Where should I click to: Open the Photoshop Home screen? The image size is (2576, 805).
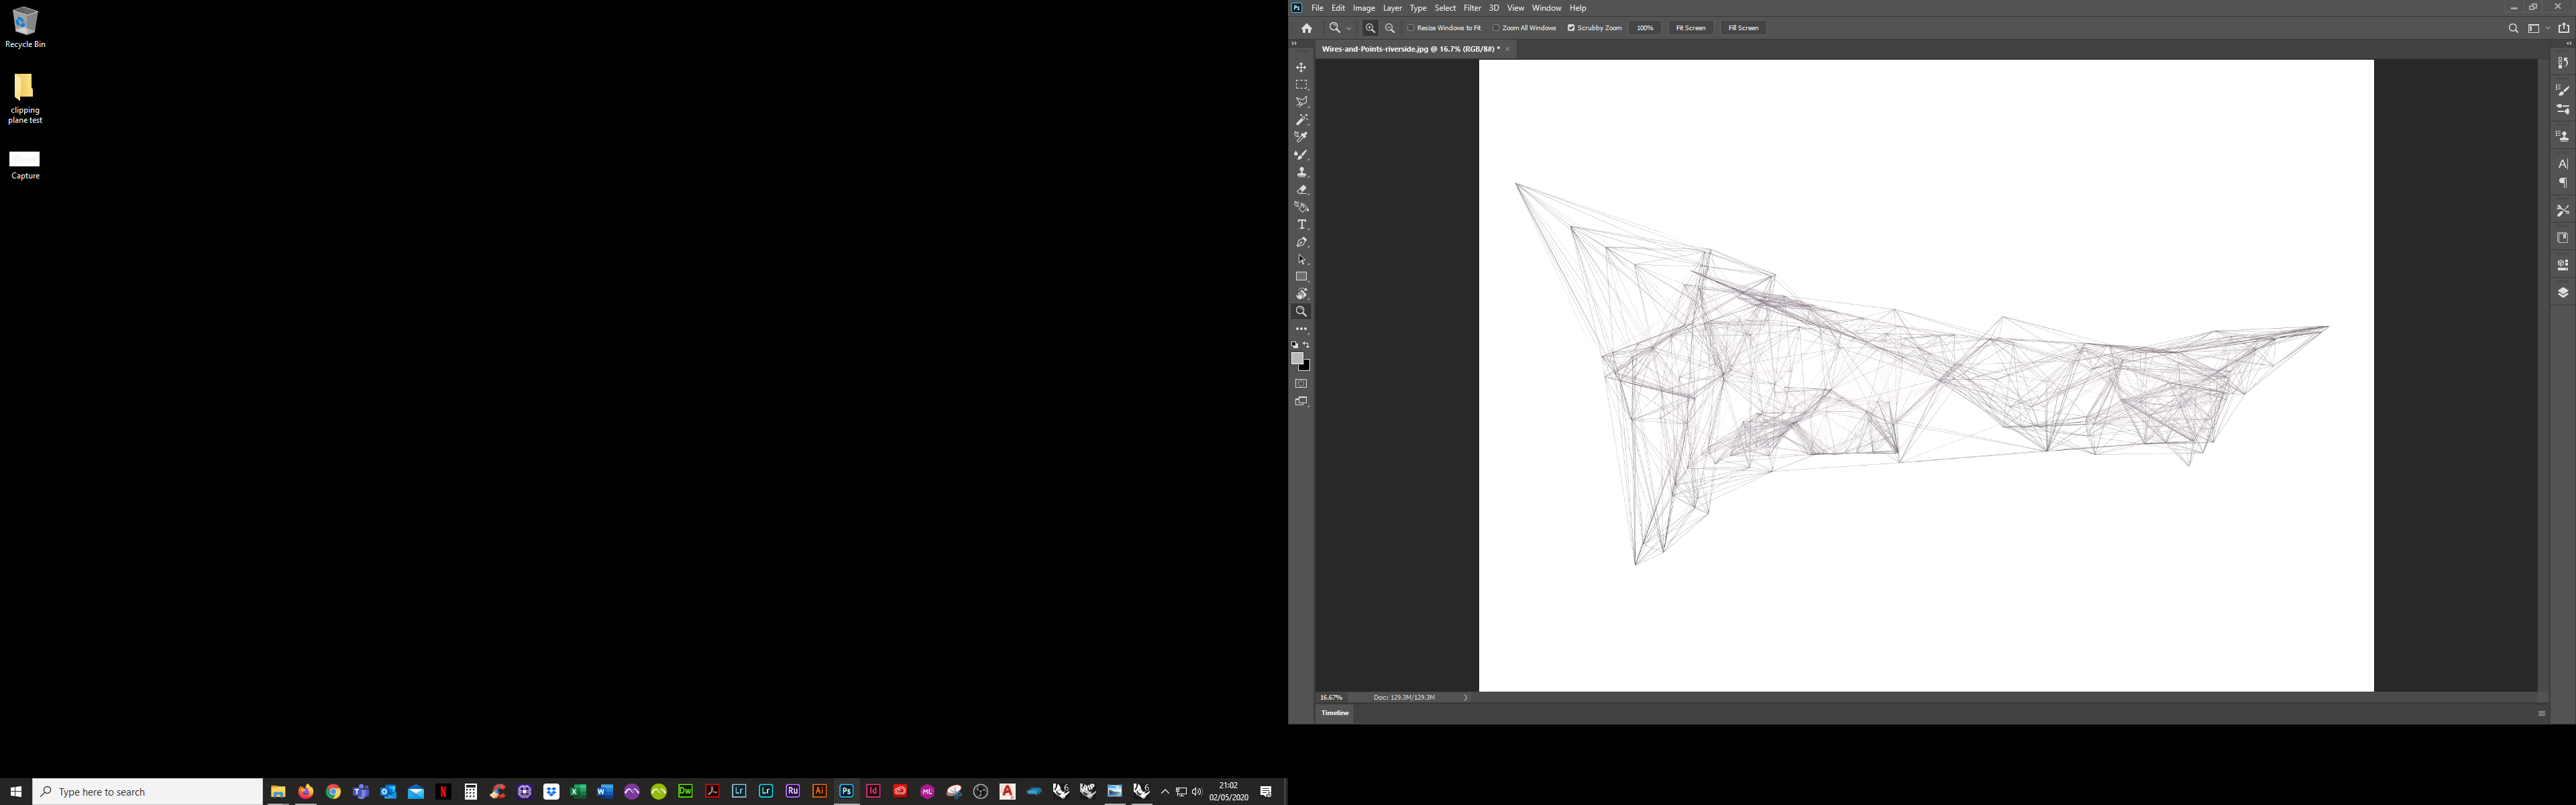click(1307, 27)
